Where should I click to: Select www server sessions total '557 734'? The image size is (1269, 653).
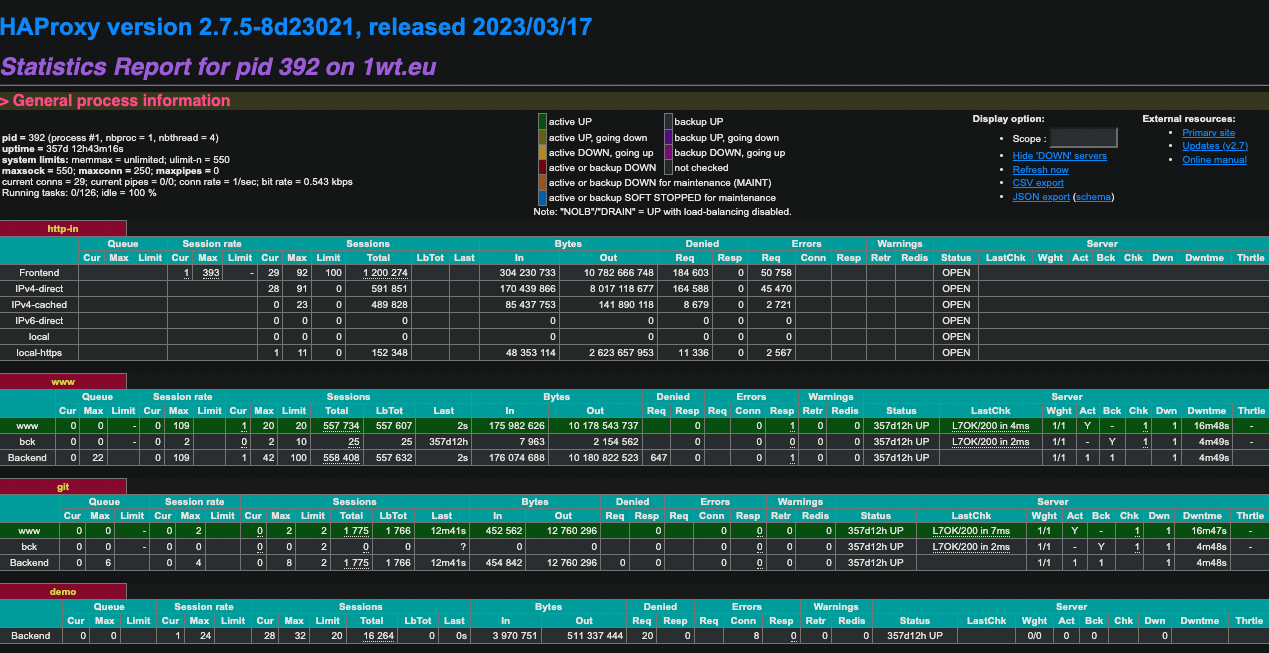342,426
